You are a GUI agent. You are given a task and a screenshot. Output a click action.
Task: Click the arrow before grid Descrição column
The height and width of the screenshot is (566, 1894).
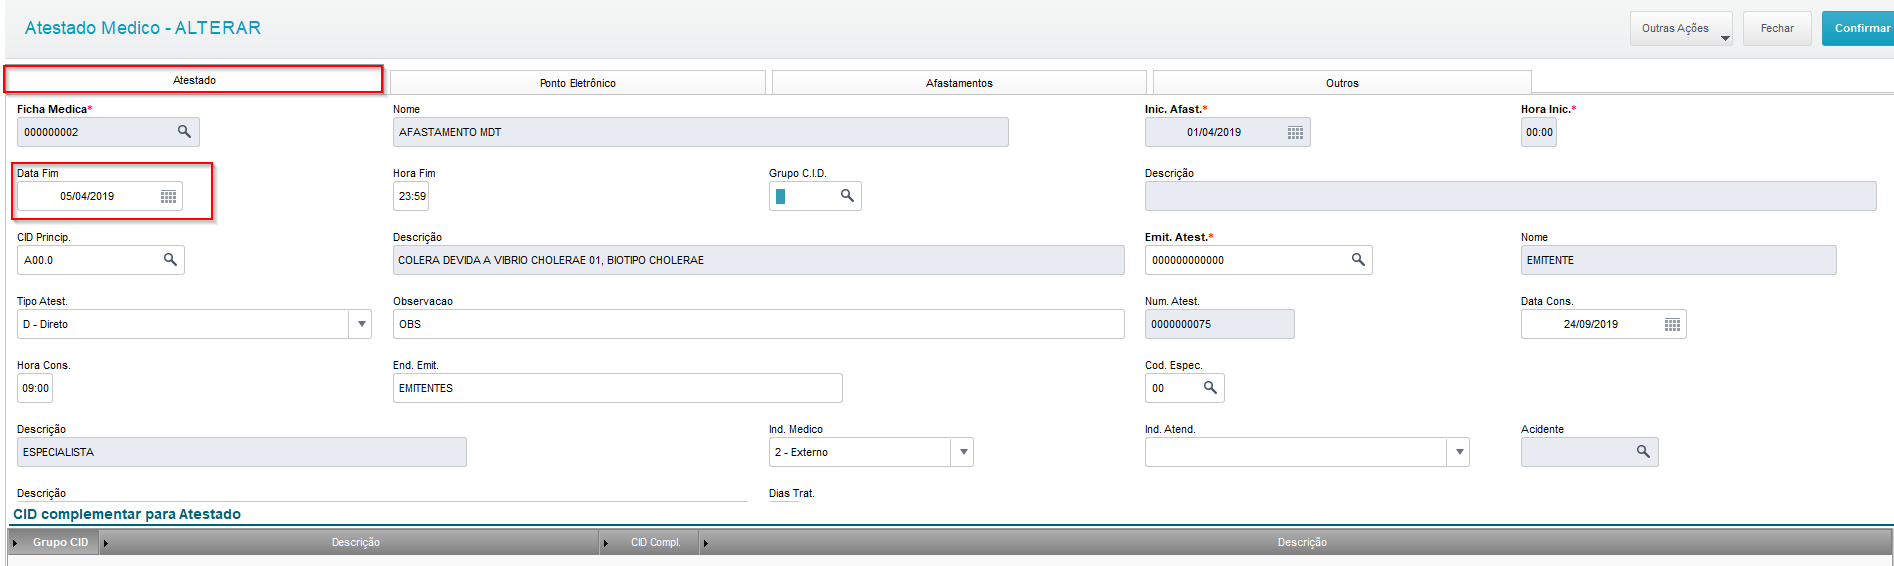pos(106,543)
